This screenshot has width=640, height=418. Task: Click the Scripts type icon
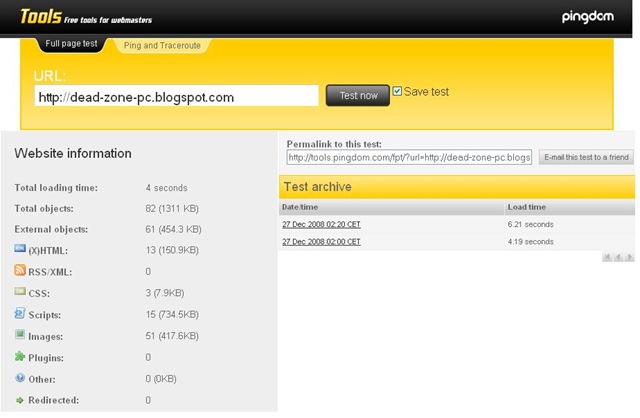tap(20, 313)
